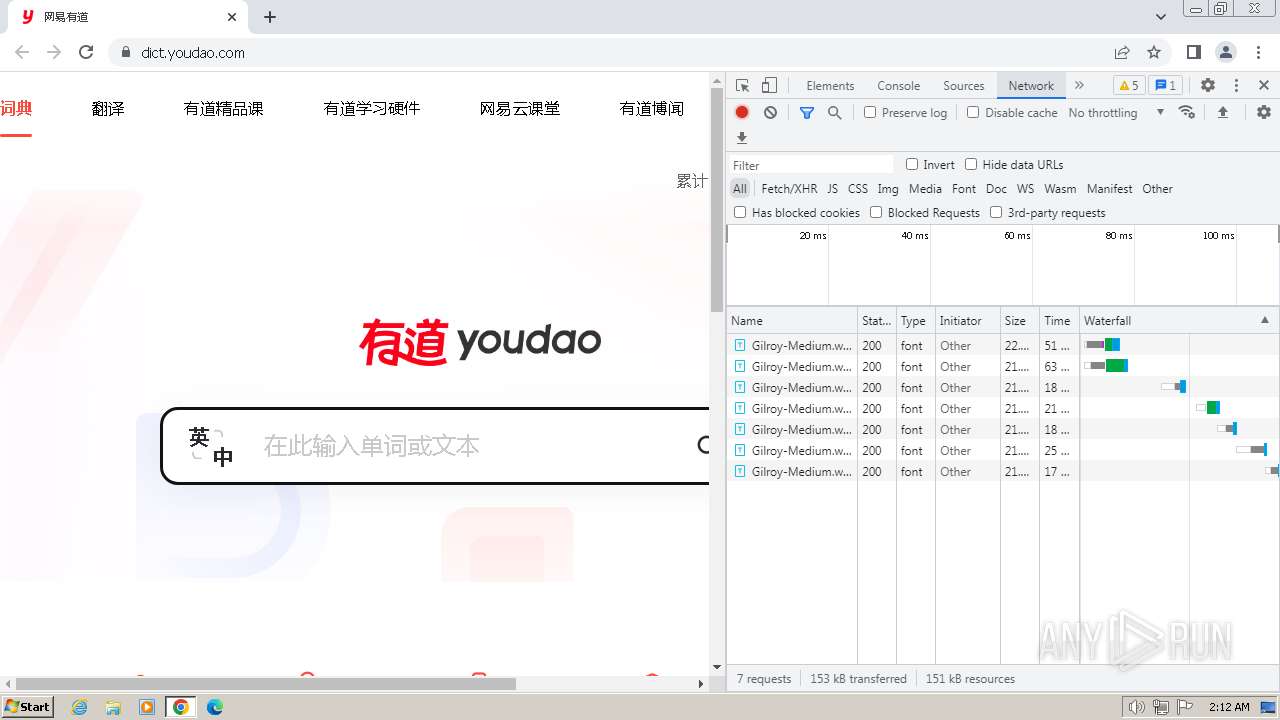Click the 英/中 language switch icon
The height and width of the screenshot is (720, 1280).
point(211,446)
